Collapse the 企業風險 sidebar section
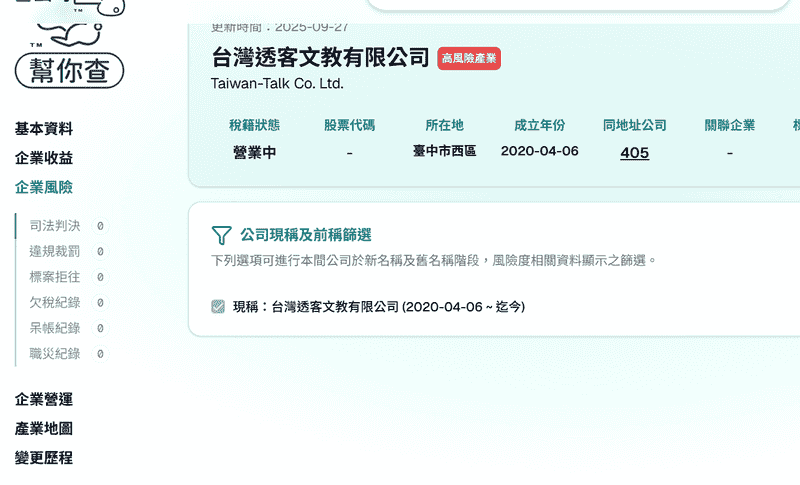Screen dimensions: 800x485 click(44, 187)
